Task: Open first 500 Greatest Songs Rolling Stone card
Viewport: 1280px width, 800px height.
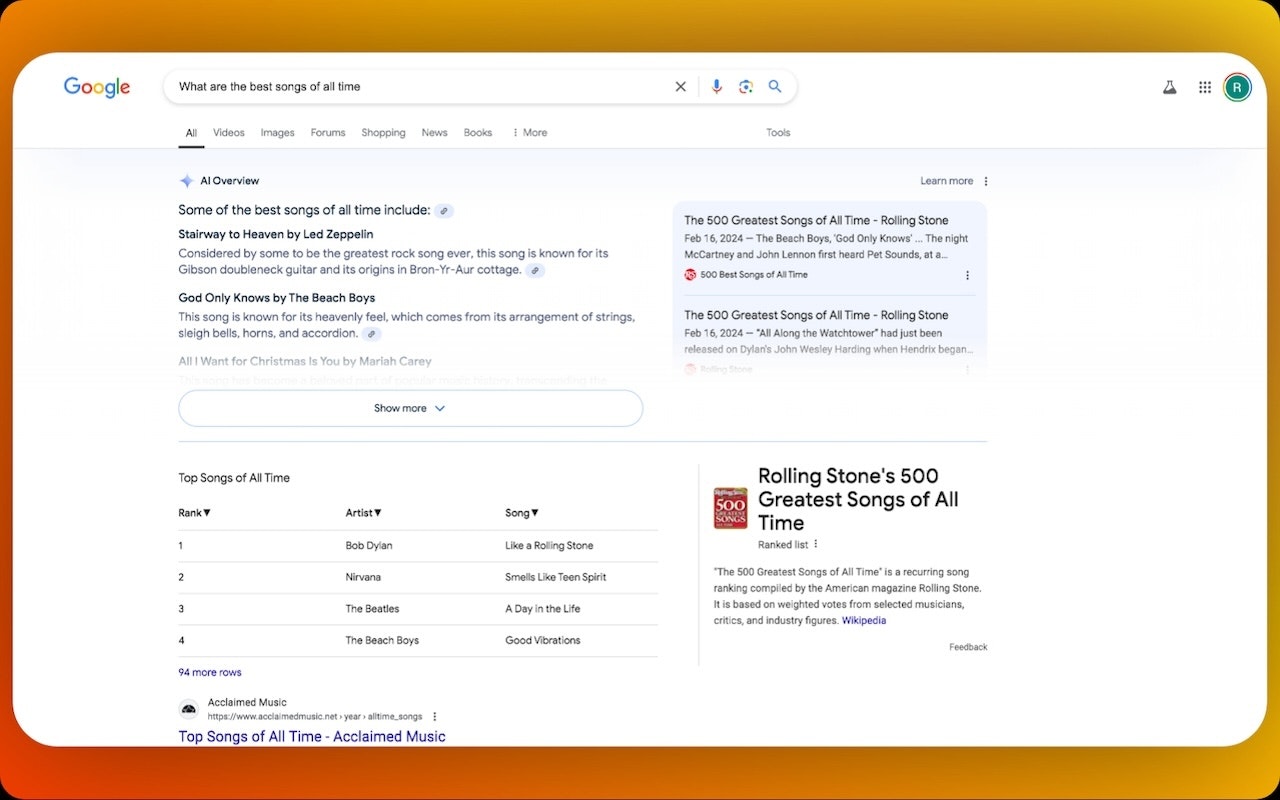Action: (816, 221)
